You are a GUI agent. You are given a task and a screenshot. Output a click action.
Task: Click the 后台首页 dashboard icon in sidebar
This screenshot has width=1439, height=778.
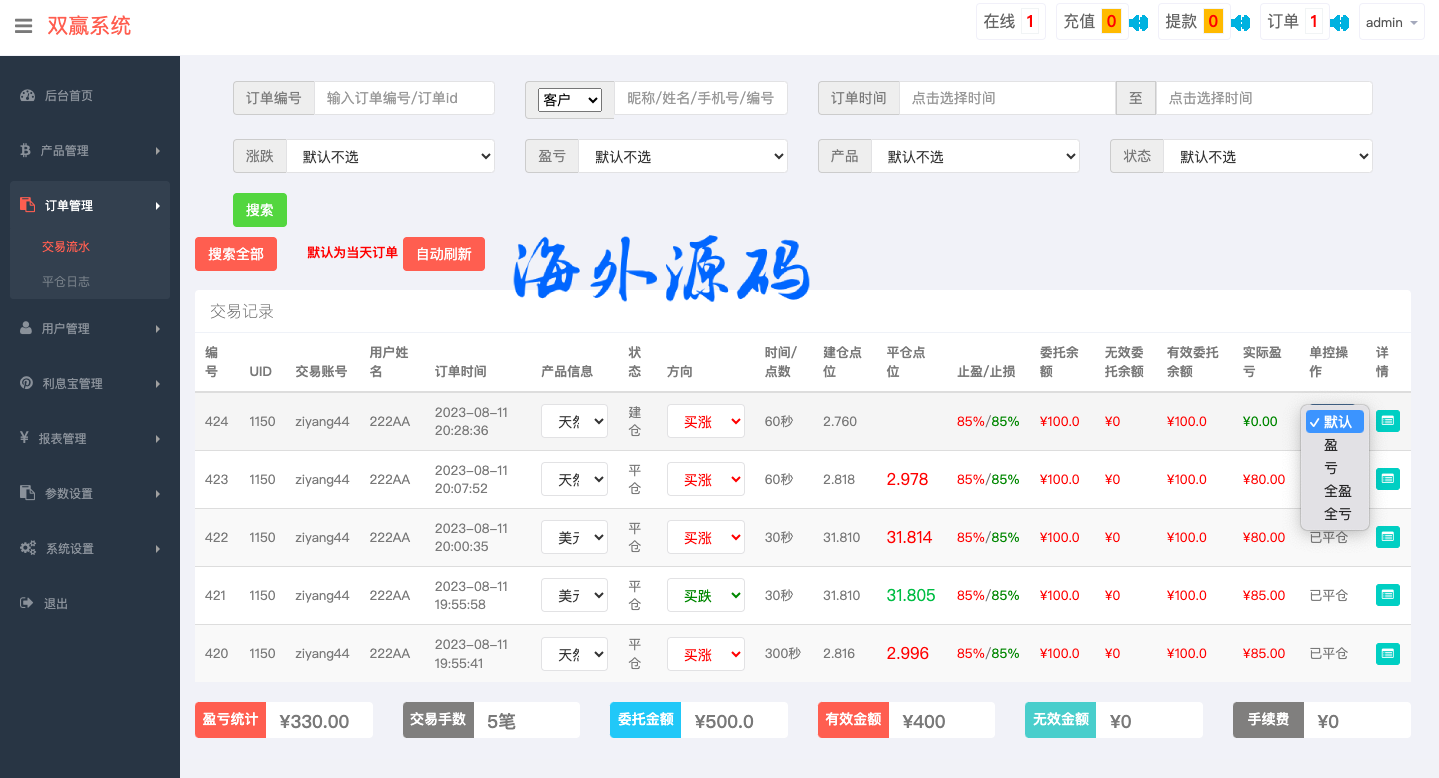[x=27, y=96]
